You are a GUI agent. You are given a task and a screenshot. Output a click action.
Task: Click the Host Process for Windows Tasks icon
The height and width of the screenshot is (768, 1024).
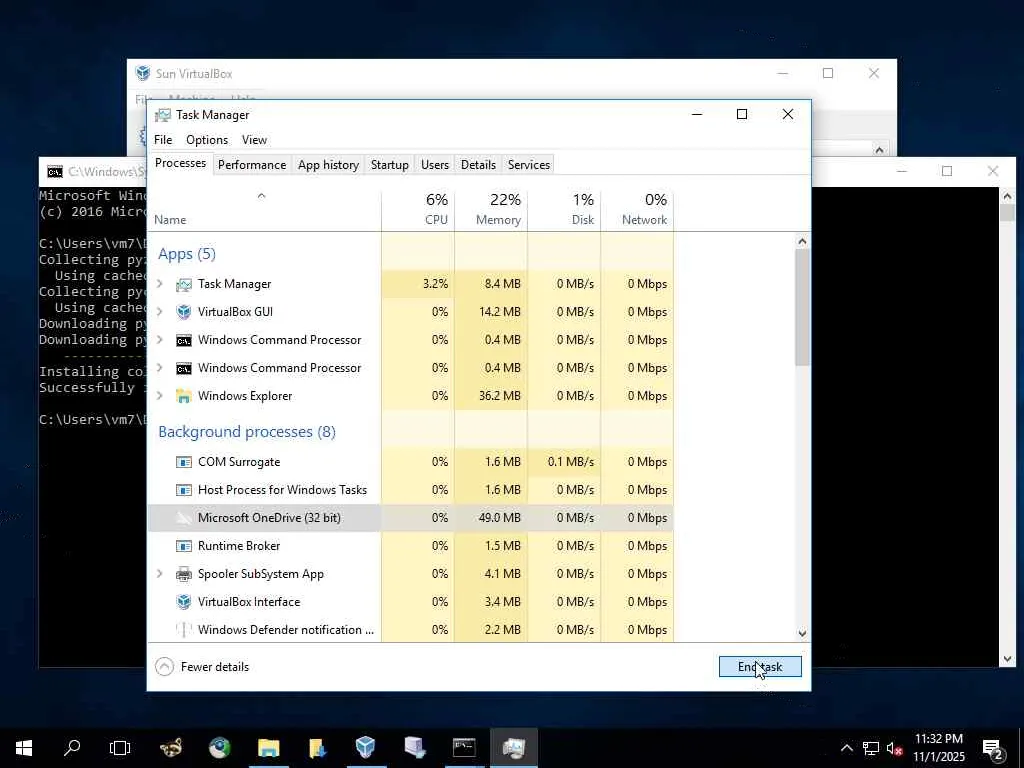pos(184,490)
